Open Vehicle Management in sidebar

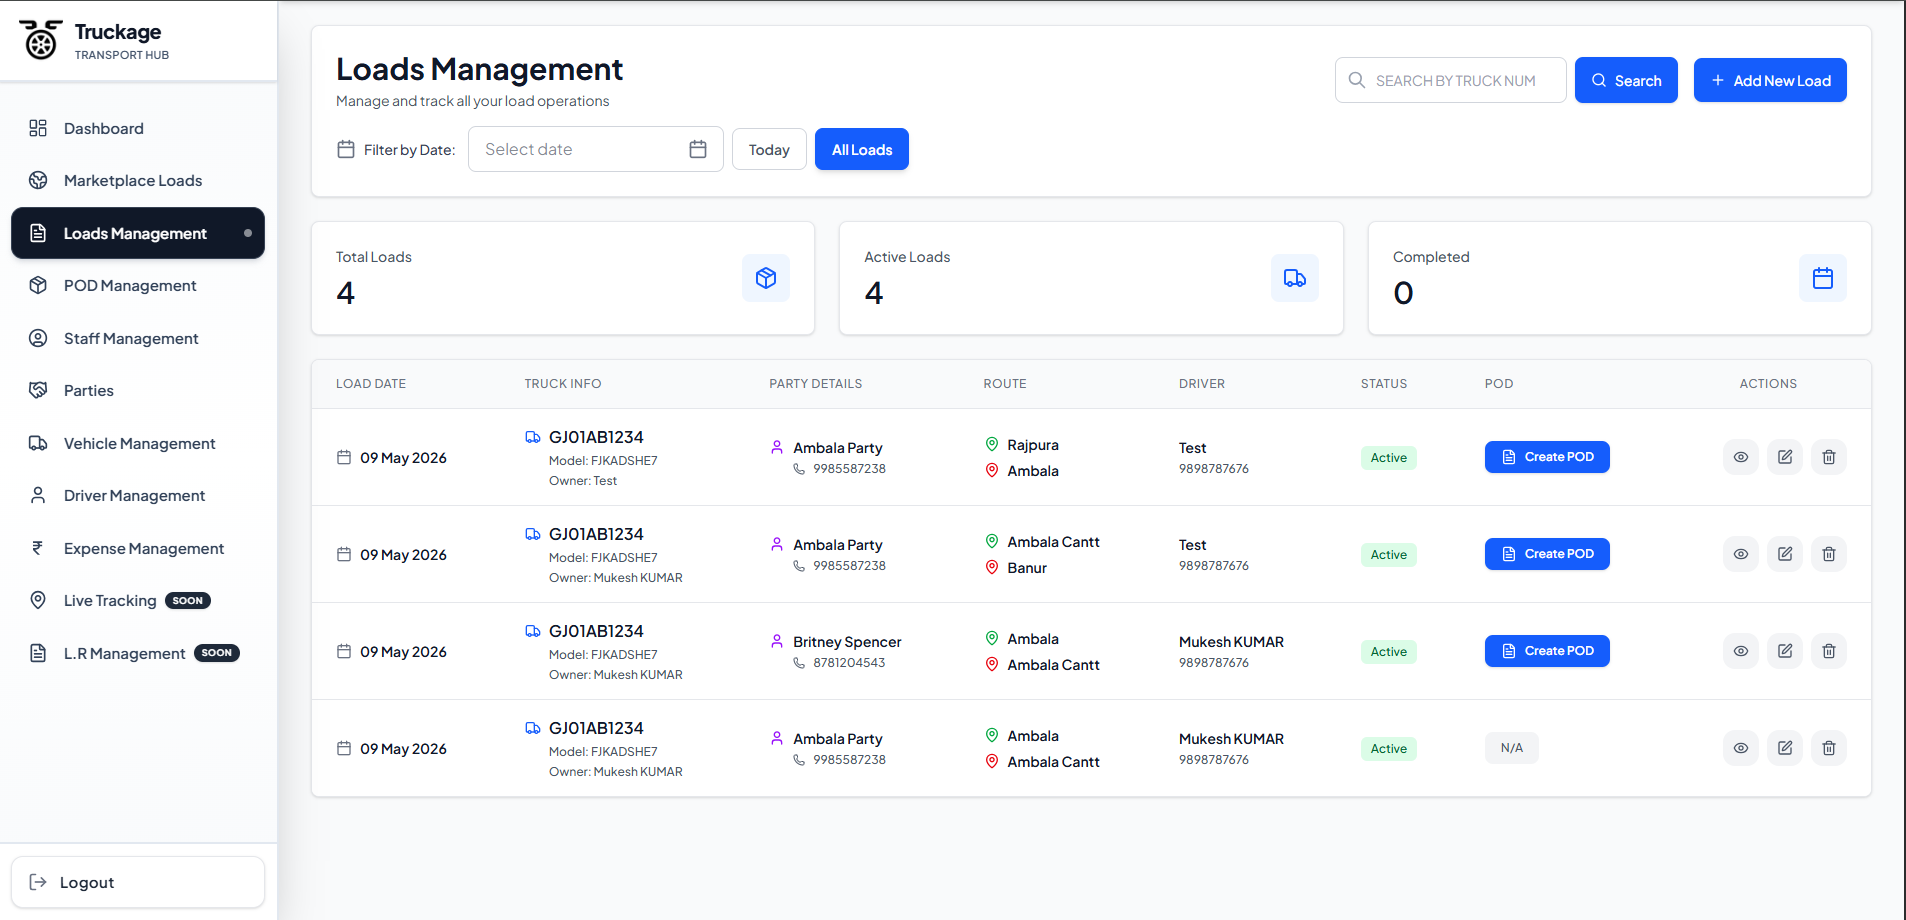coord(138,443)
